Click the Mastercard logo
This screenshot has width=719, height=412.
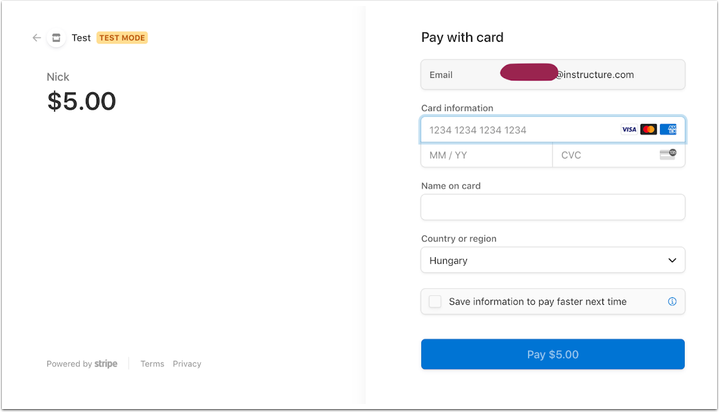(648, 130)
